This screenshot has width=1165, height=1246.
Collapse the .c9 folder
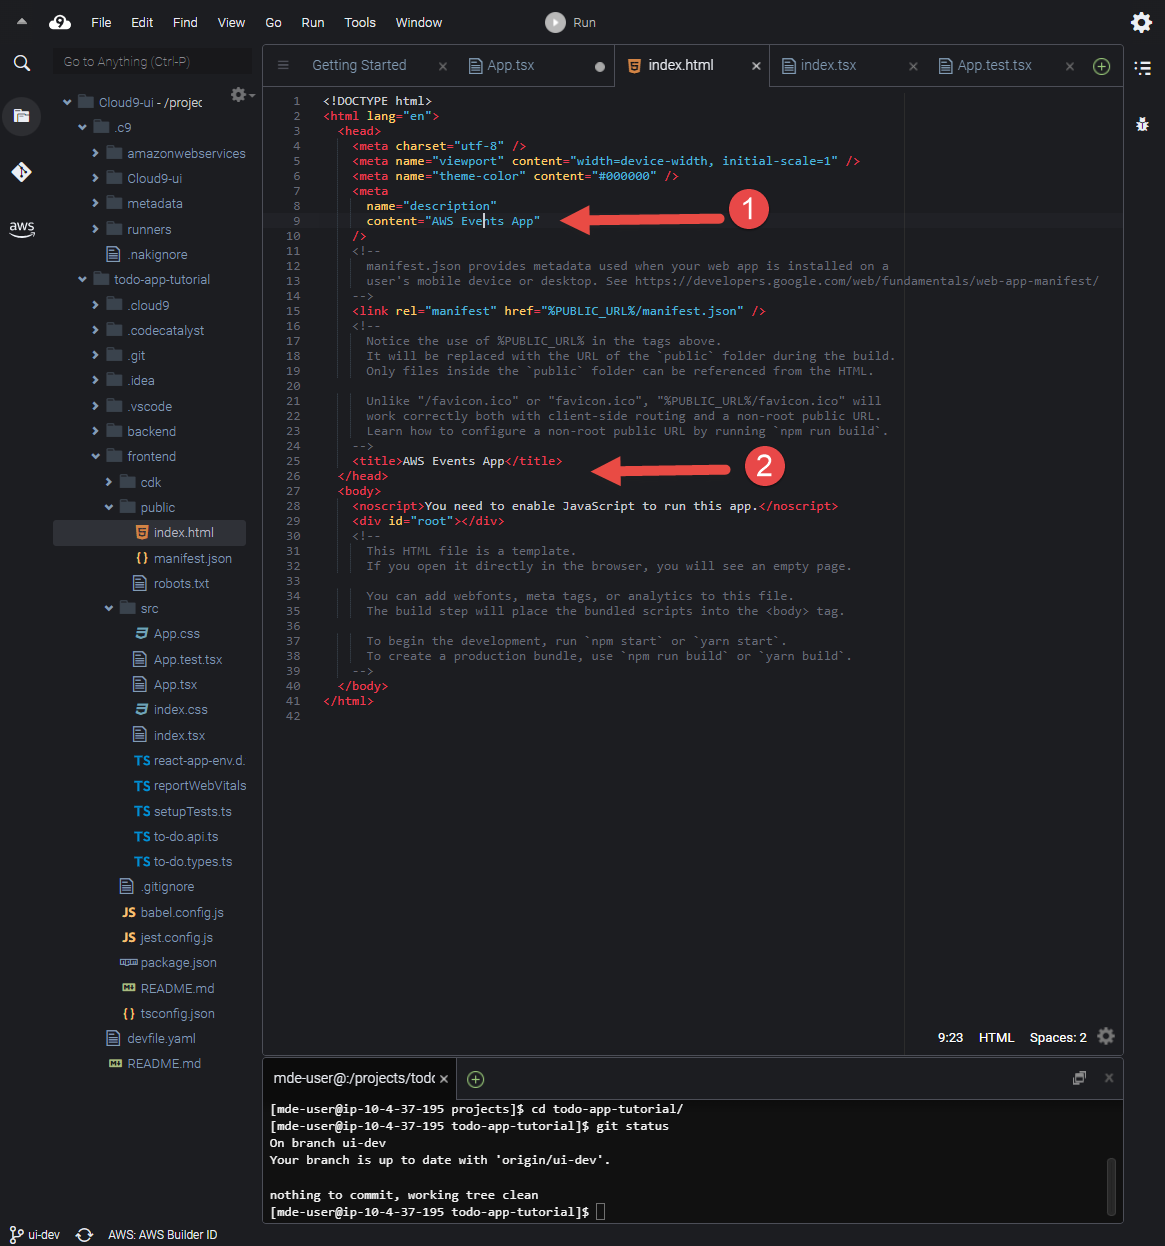tap(82, 127)
